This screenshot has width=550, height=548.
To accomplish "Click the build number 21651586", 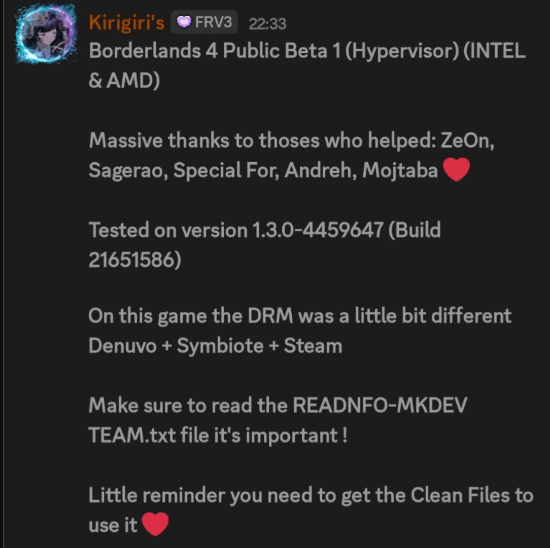I will pyautogui.click(x=135, y=260).
